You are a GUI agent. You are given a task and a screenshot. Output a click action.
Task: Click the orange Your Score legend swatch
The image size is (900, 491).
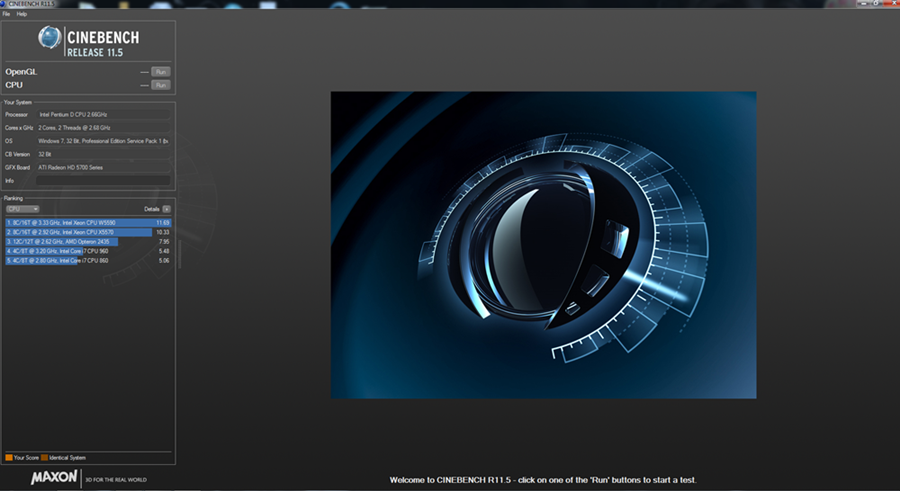click(8, 457)
